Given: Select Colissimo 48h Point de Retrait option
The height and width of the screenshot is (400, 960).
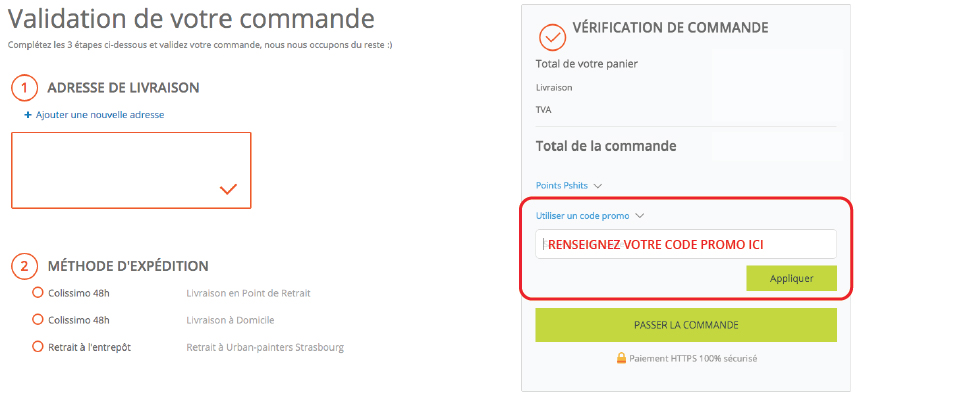Looking at the screenshot, I should click(38, 293).
